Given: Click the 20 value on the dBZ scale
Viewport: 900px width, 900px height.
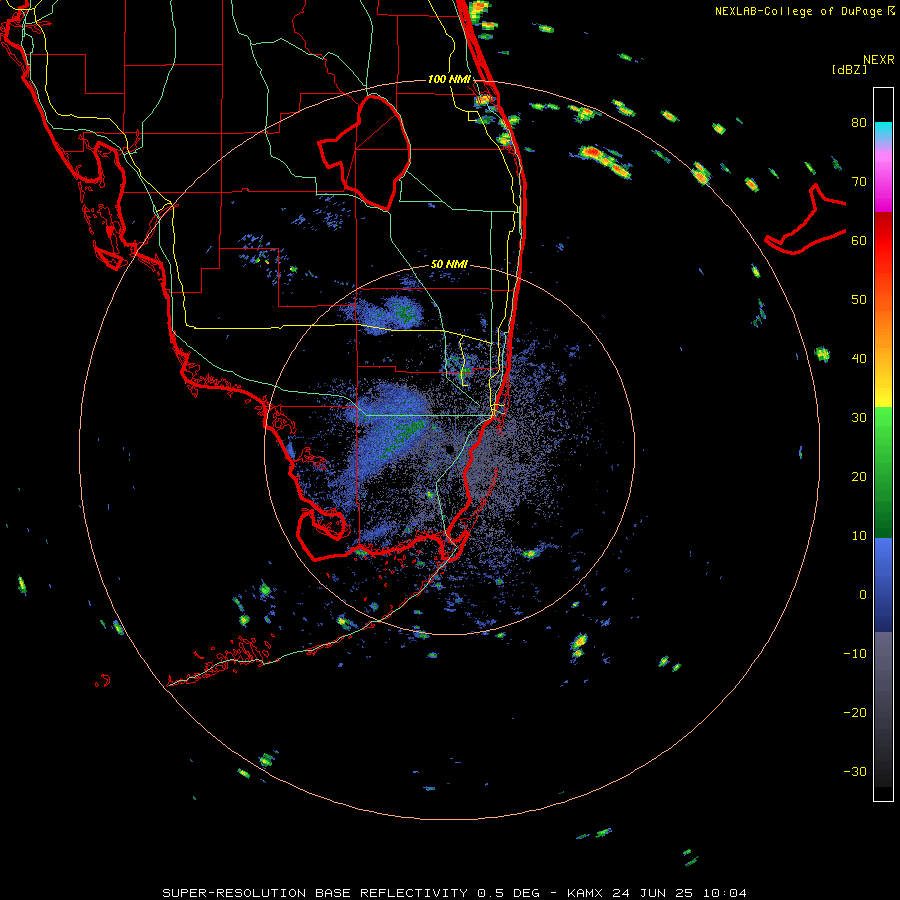Looking at the screenshot, I should [x=859, y=477].
